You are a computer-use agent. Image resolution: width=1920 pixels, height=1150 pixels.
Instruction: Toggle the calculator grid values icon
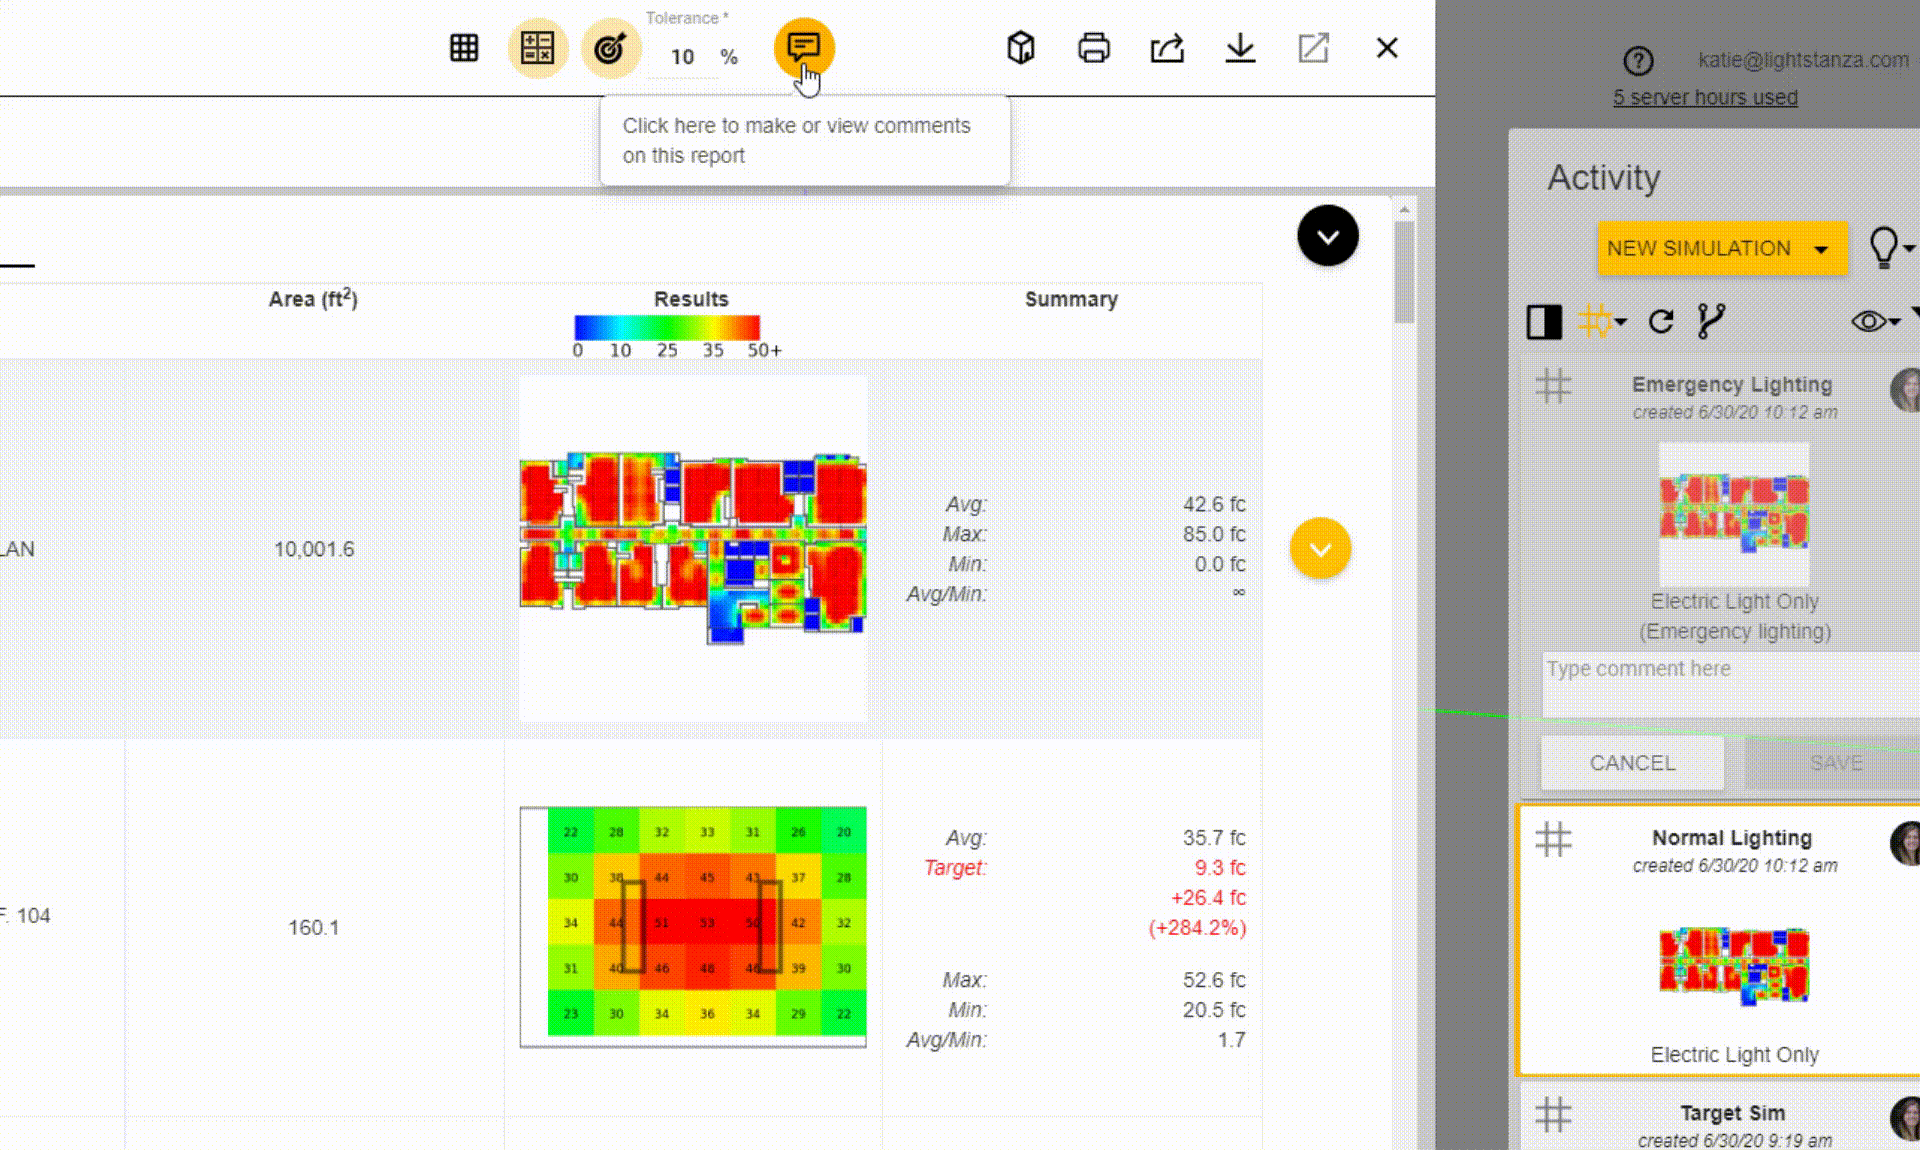[x=537, y=48]
